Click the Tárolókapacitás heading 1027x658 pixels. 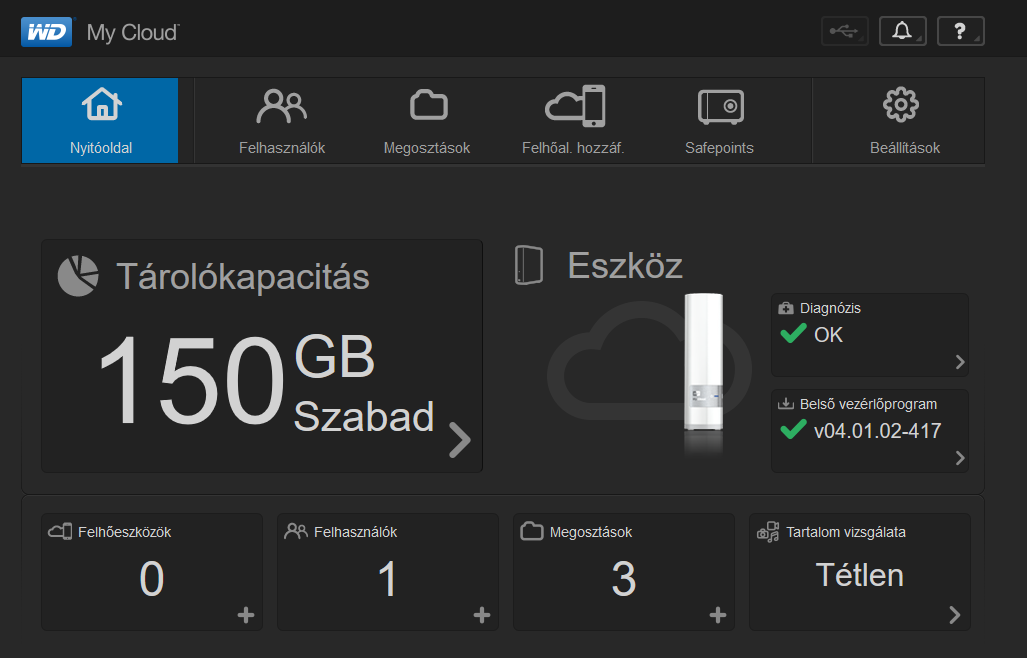click(x=243, y=276)
